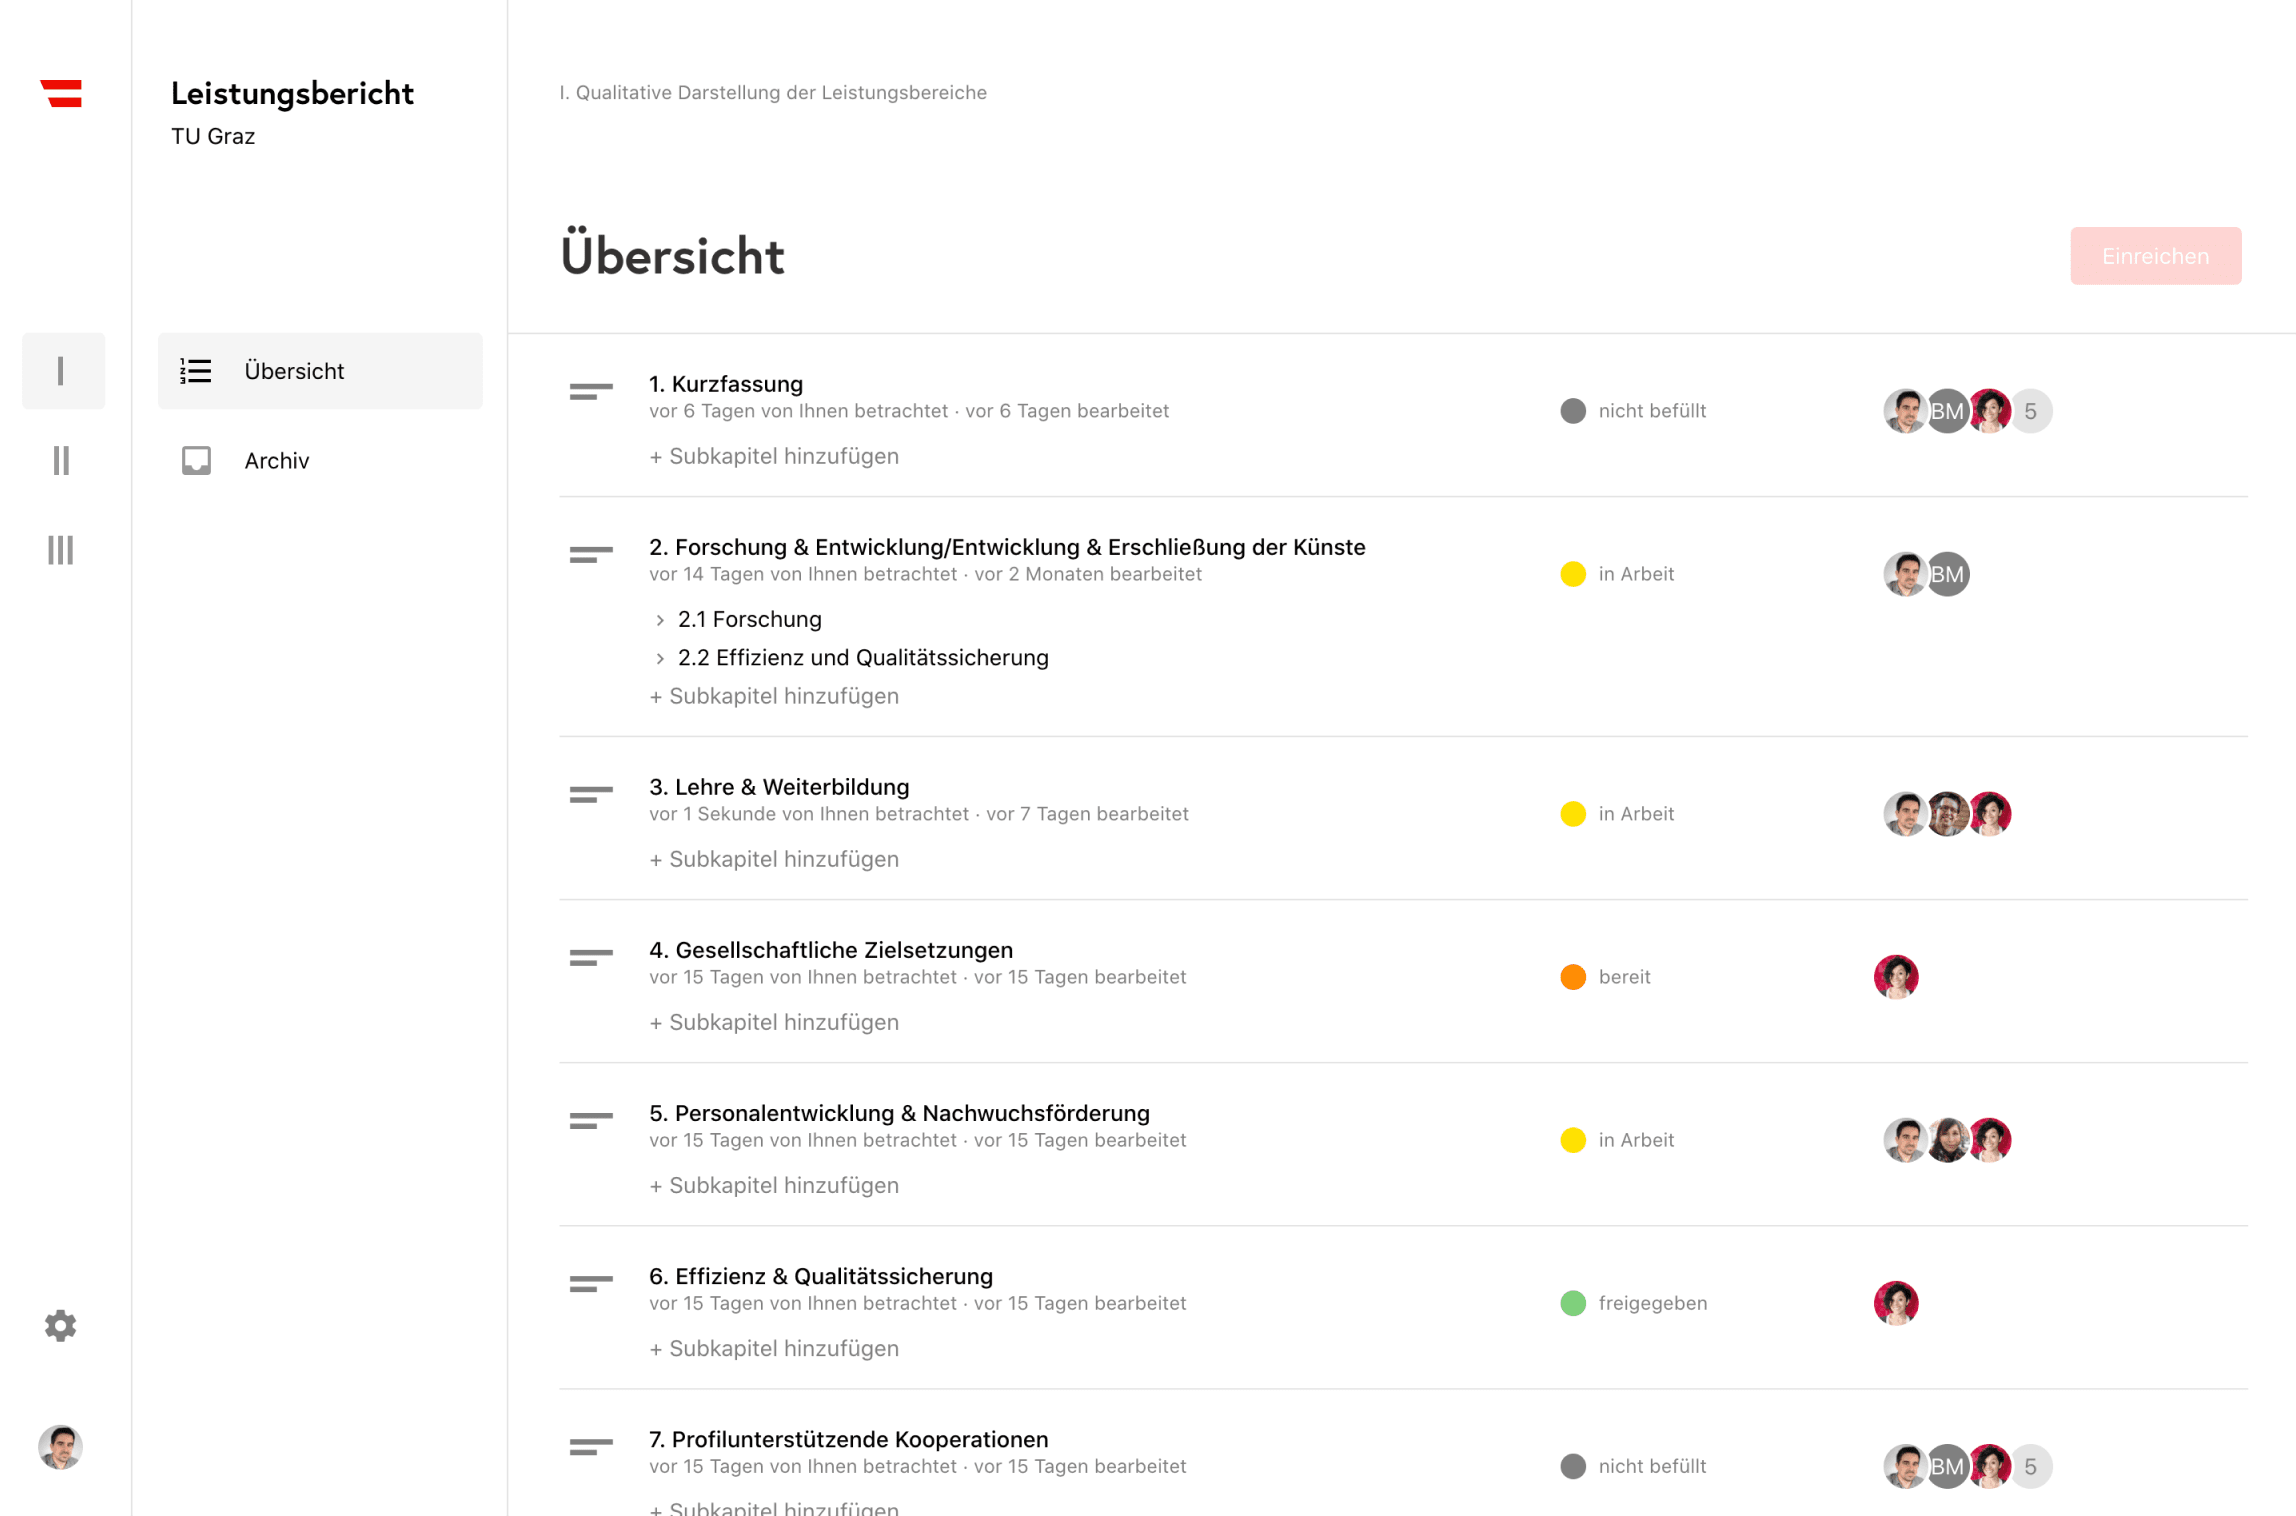Open section III in the left sidebar
This screenshot has width=2296, height=1516.
[x=62, y=551]
